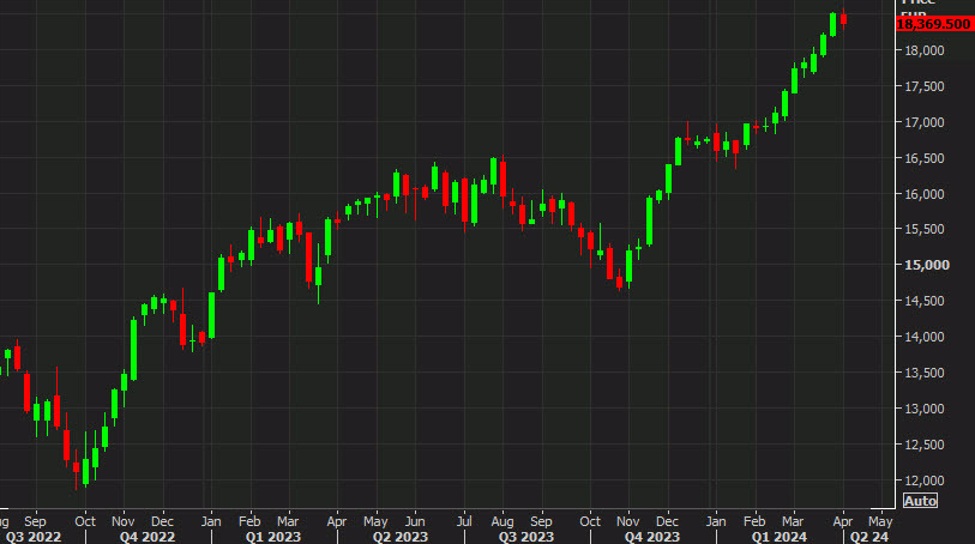The height and width of the screenshot is (544, 975).
Task: Click the Jul month label on time axis
Action: tap(464, 521)
